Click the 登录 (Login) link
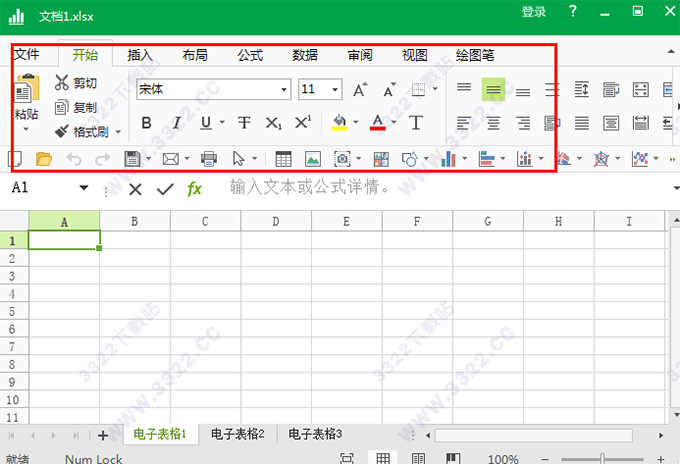Screen dimensions: 680x464 pyautogui.click(x=533, y=12)
